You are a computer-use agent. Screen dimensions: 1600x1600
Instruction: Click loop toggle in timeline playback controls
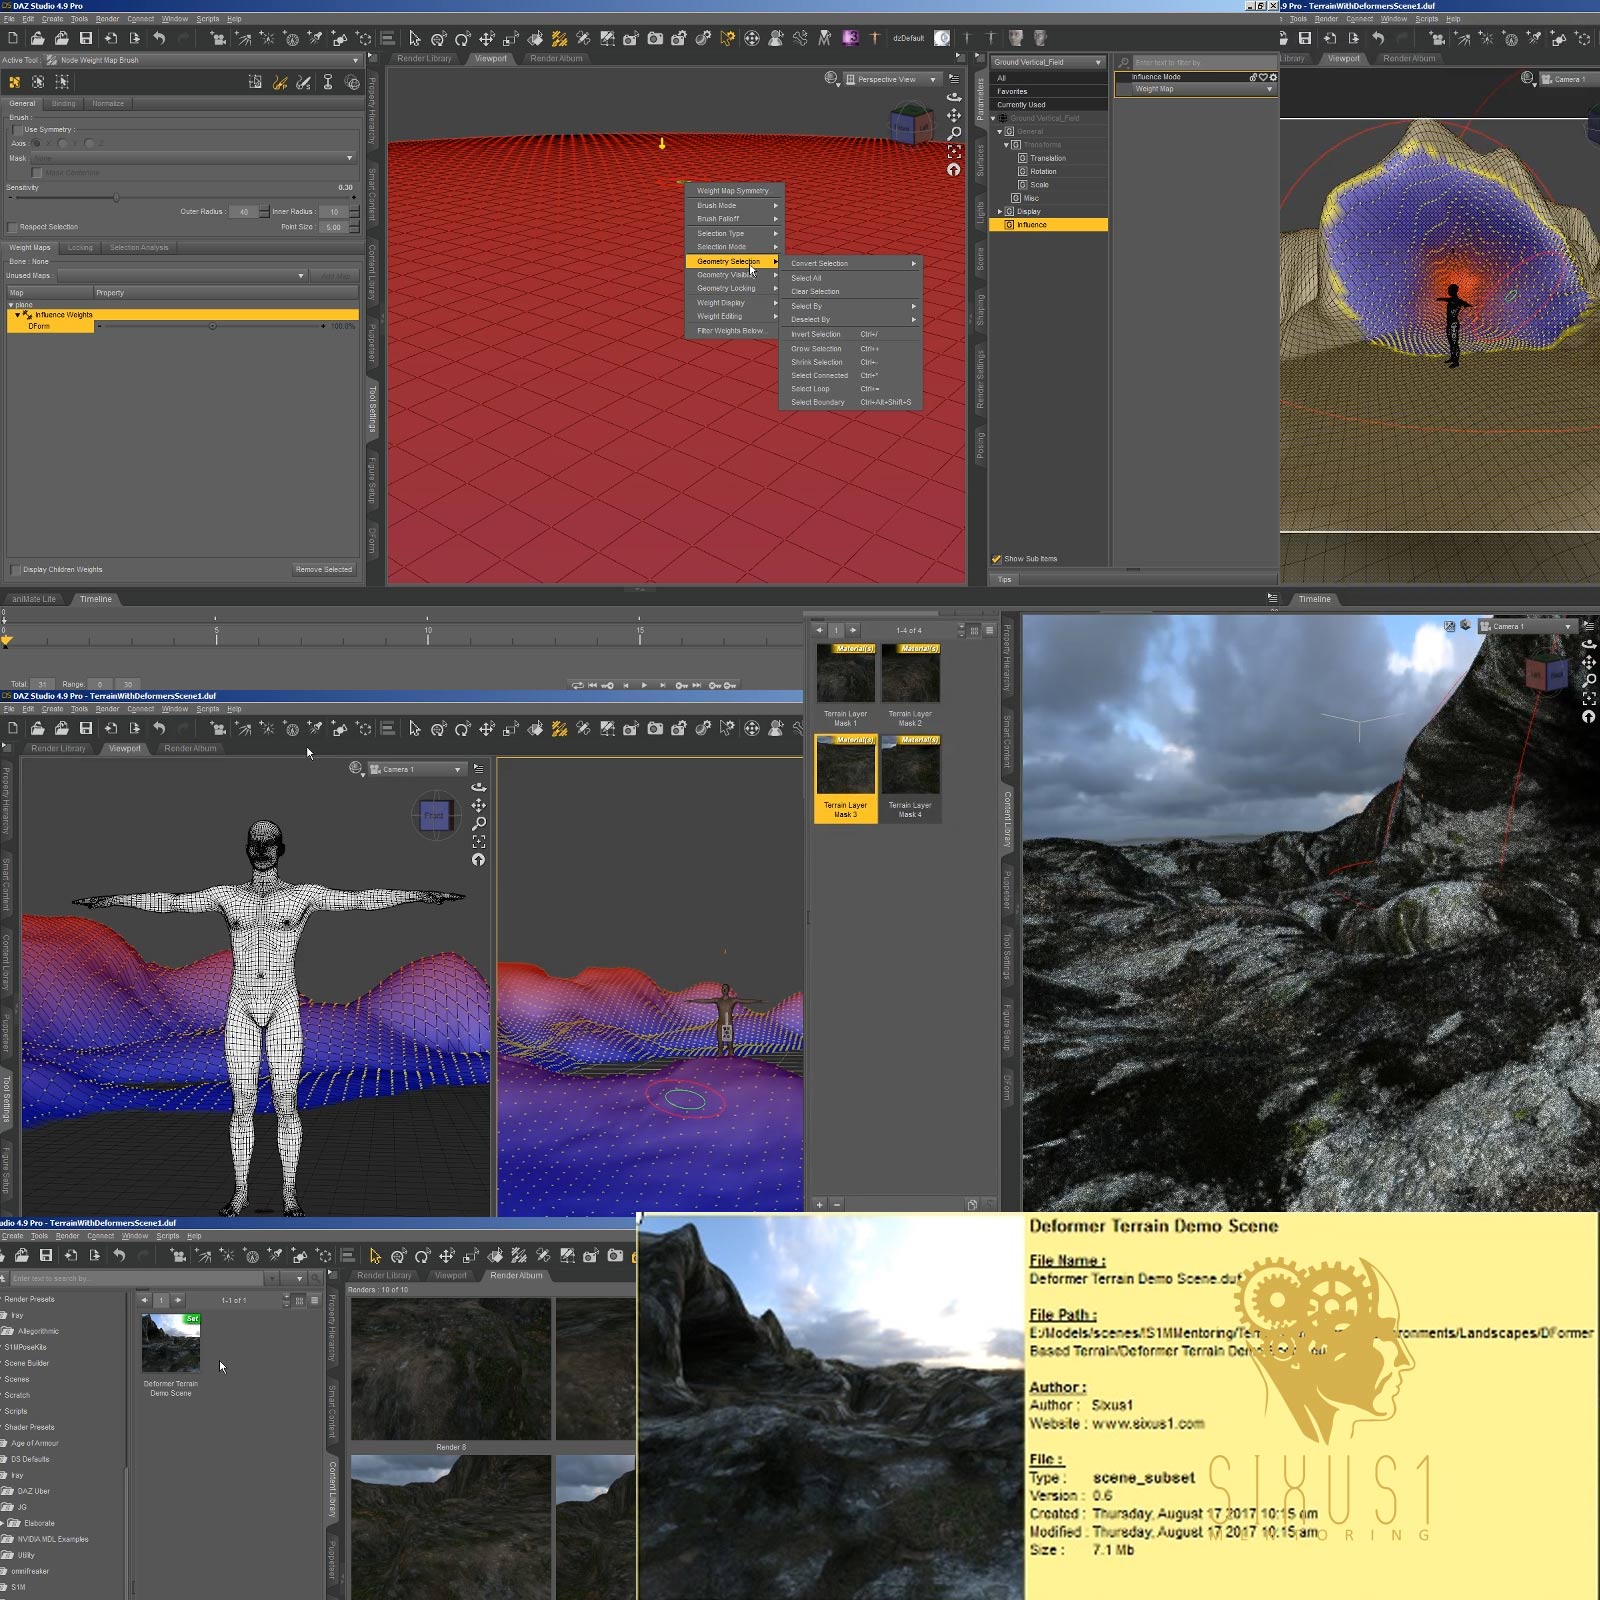coord(577,685)
